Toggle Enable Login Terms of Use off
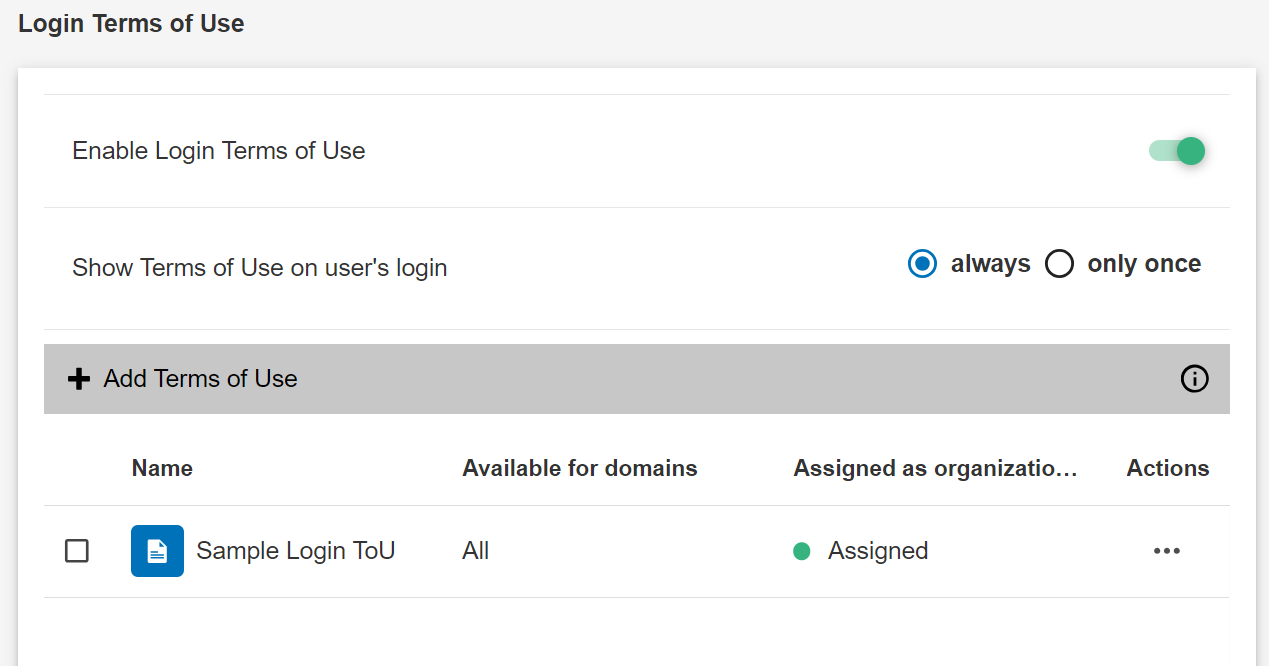 1177,150
